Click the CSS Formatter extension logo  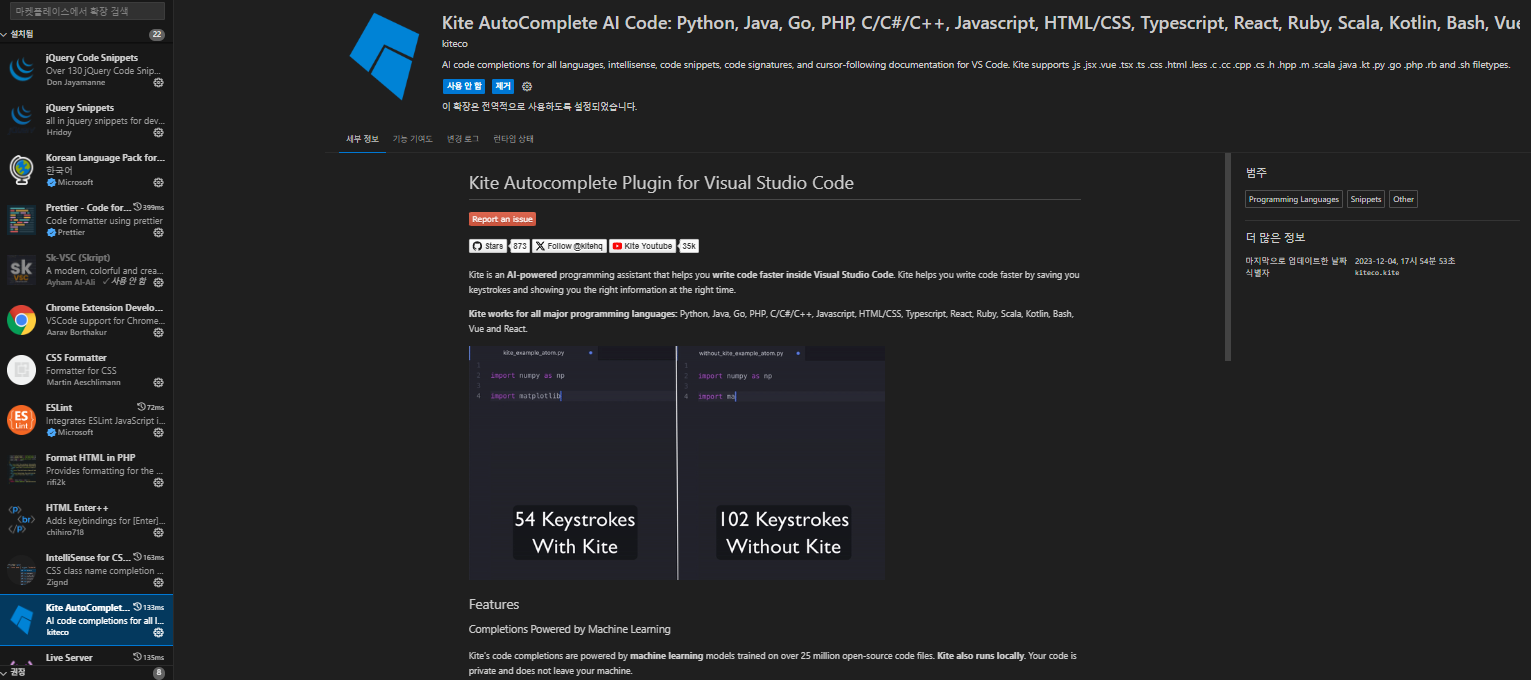22,370
